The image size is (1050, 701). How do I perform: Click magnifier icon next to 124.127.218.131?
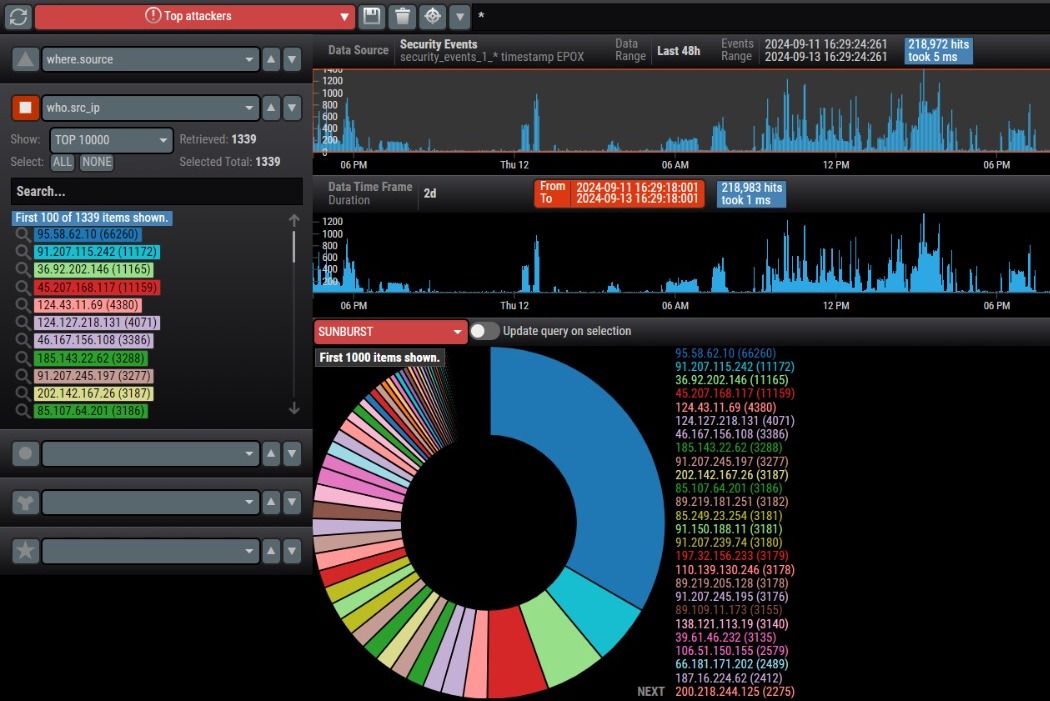[x=23, y=323]
